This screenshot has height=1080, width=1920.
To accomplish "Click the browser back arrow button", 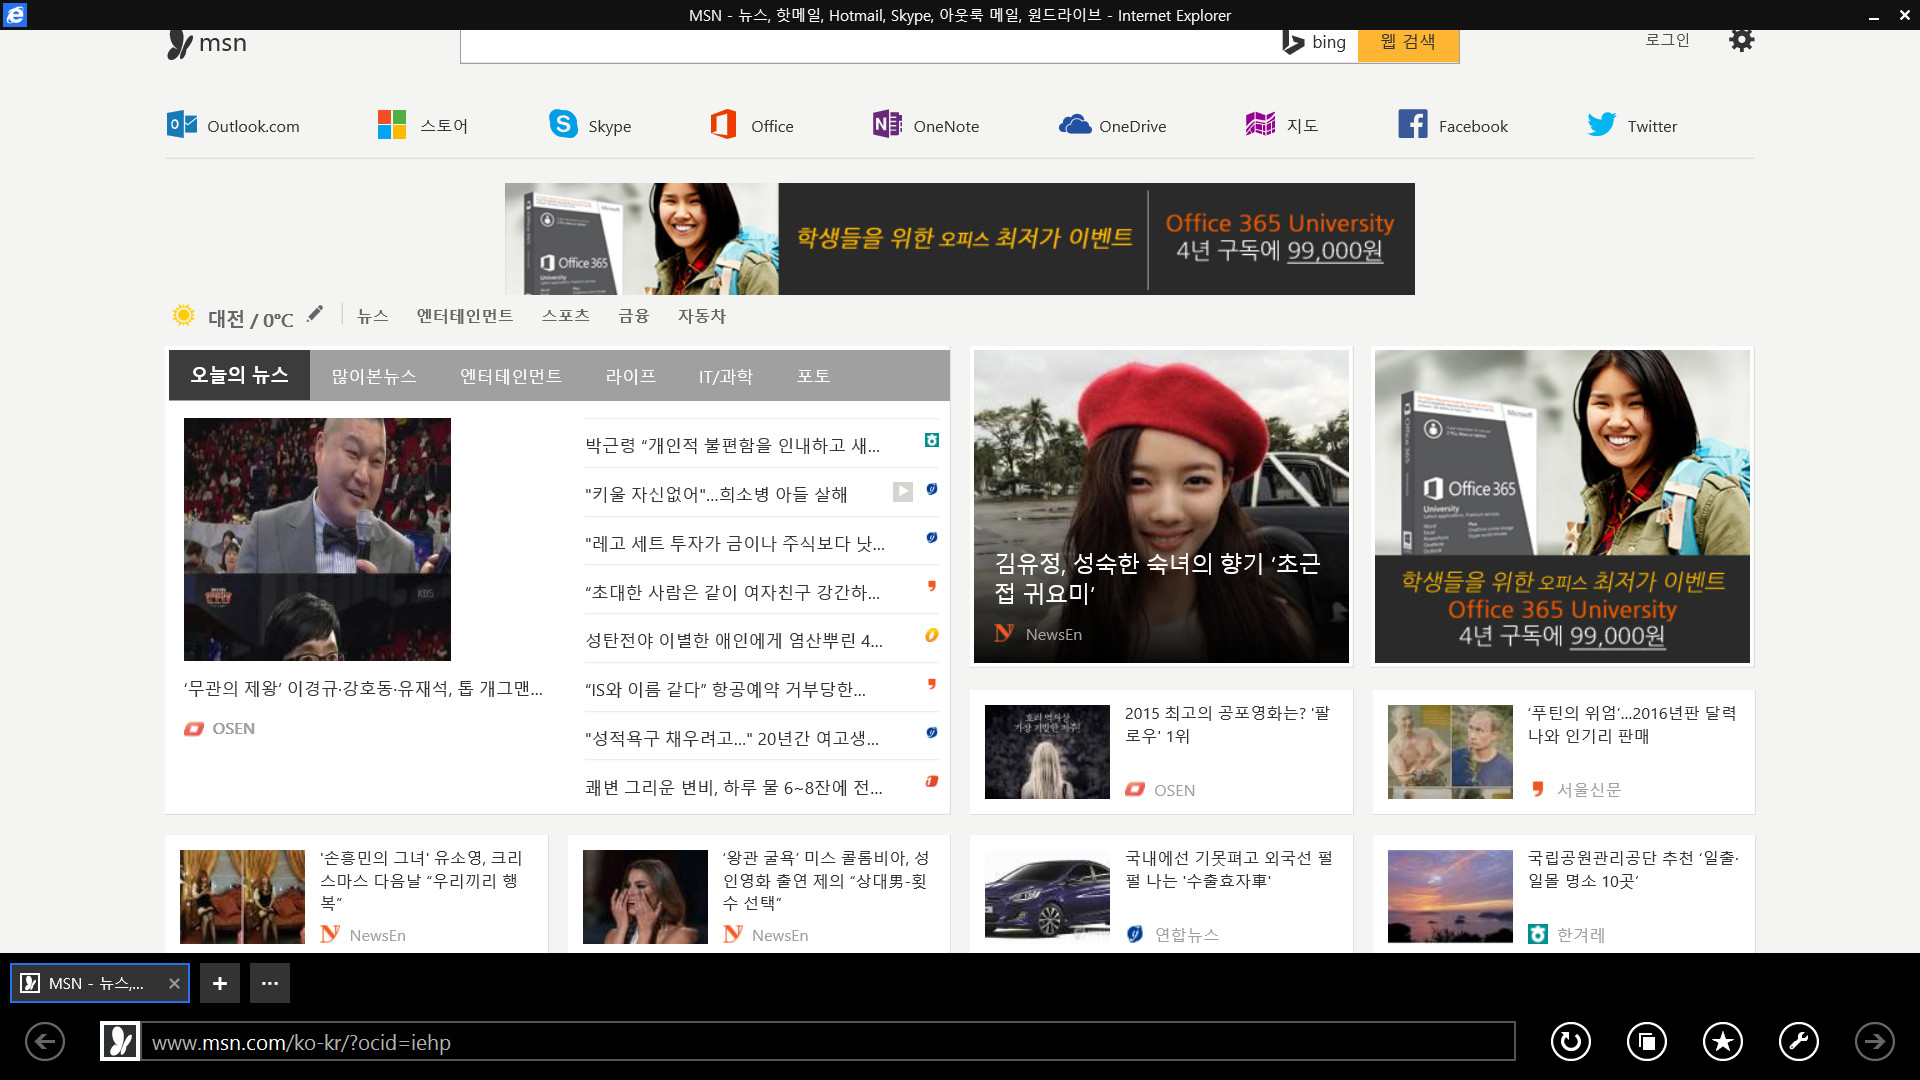I will [x=45, y=1041].
